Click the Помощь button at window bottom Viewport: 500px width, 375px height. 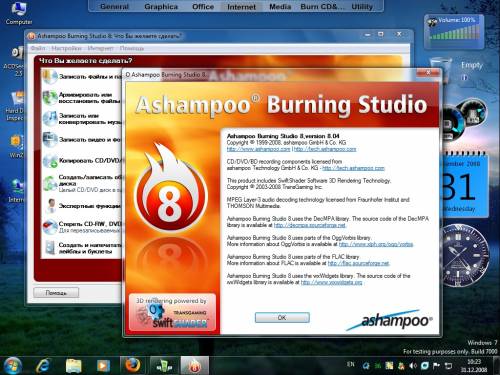click(x=56, y=293)
